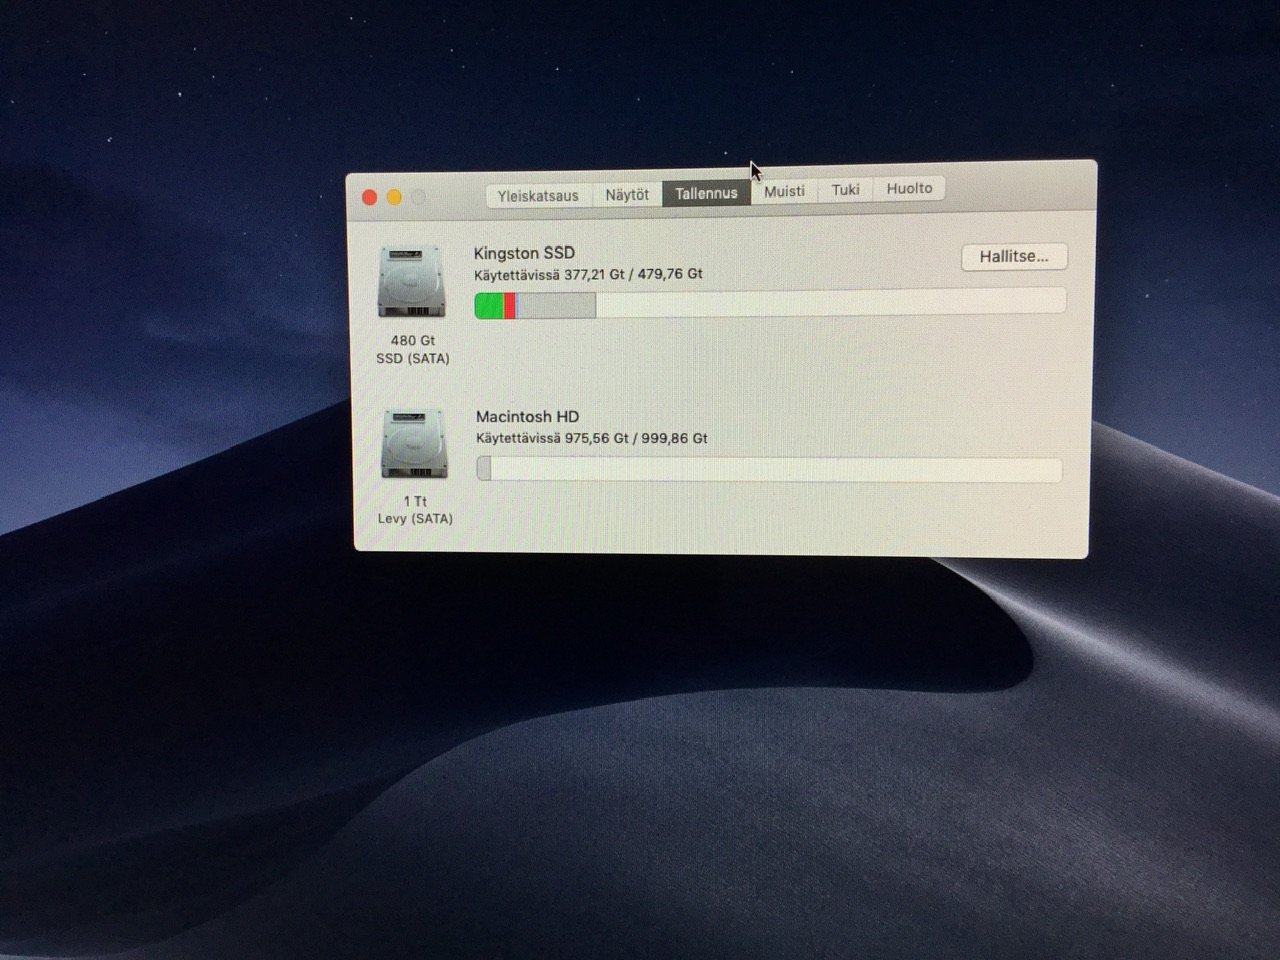Minimize the window with the yellow button

pos(394,198)
